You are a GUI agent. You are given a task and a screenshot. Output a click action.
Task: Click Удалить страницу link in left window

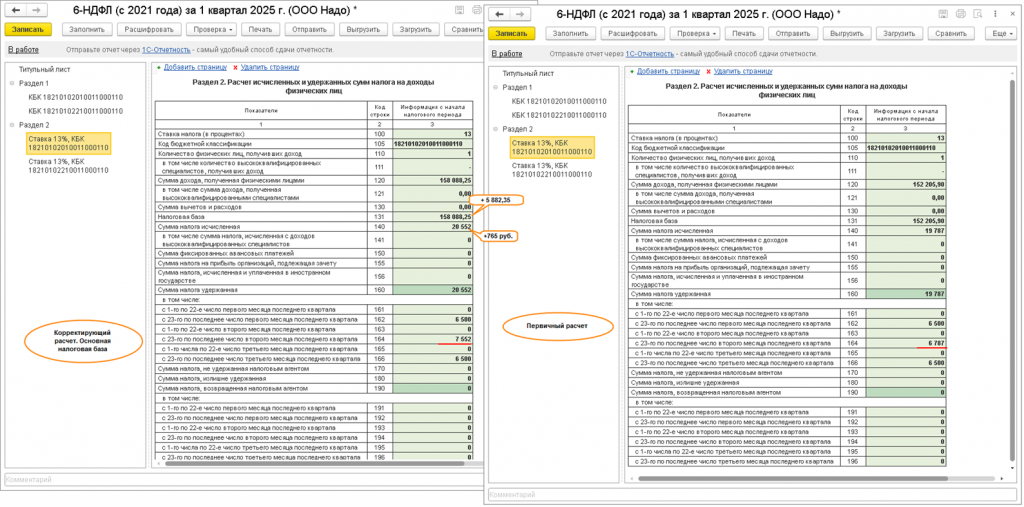tap(270, 67)
